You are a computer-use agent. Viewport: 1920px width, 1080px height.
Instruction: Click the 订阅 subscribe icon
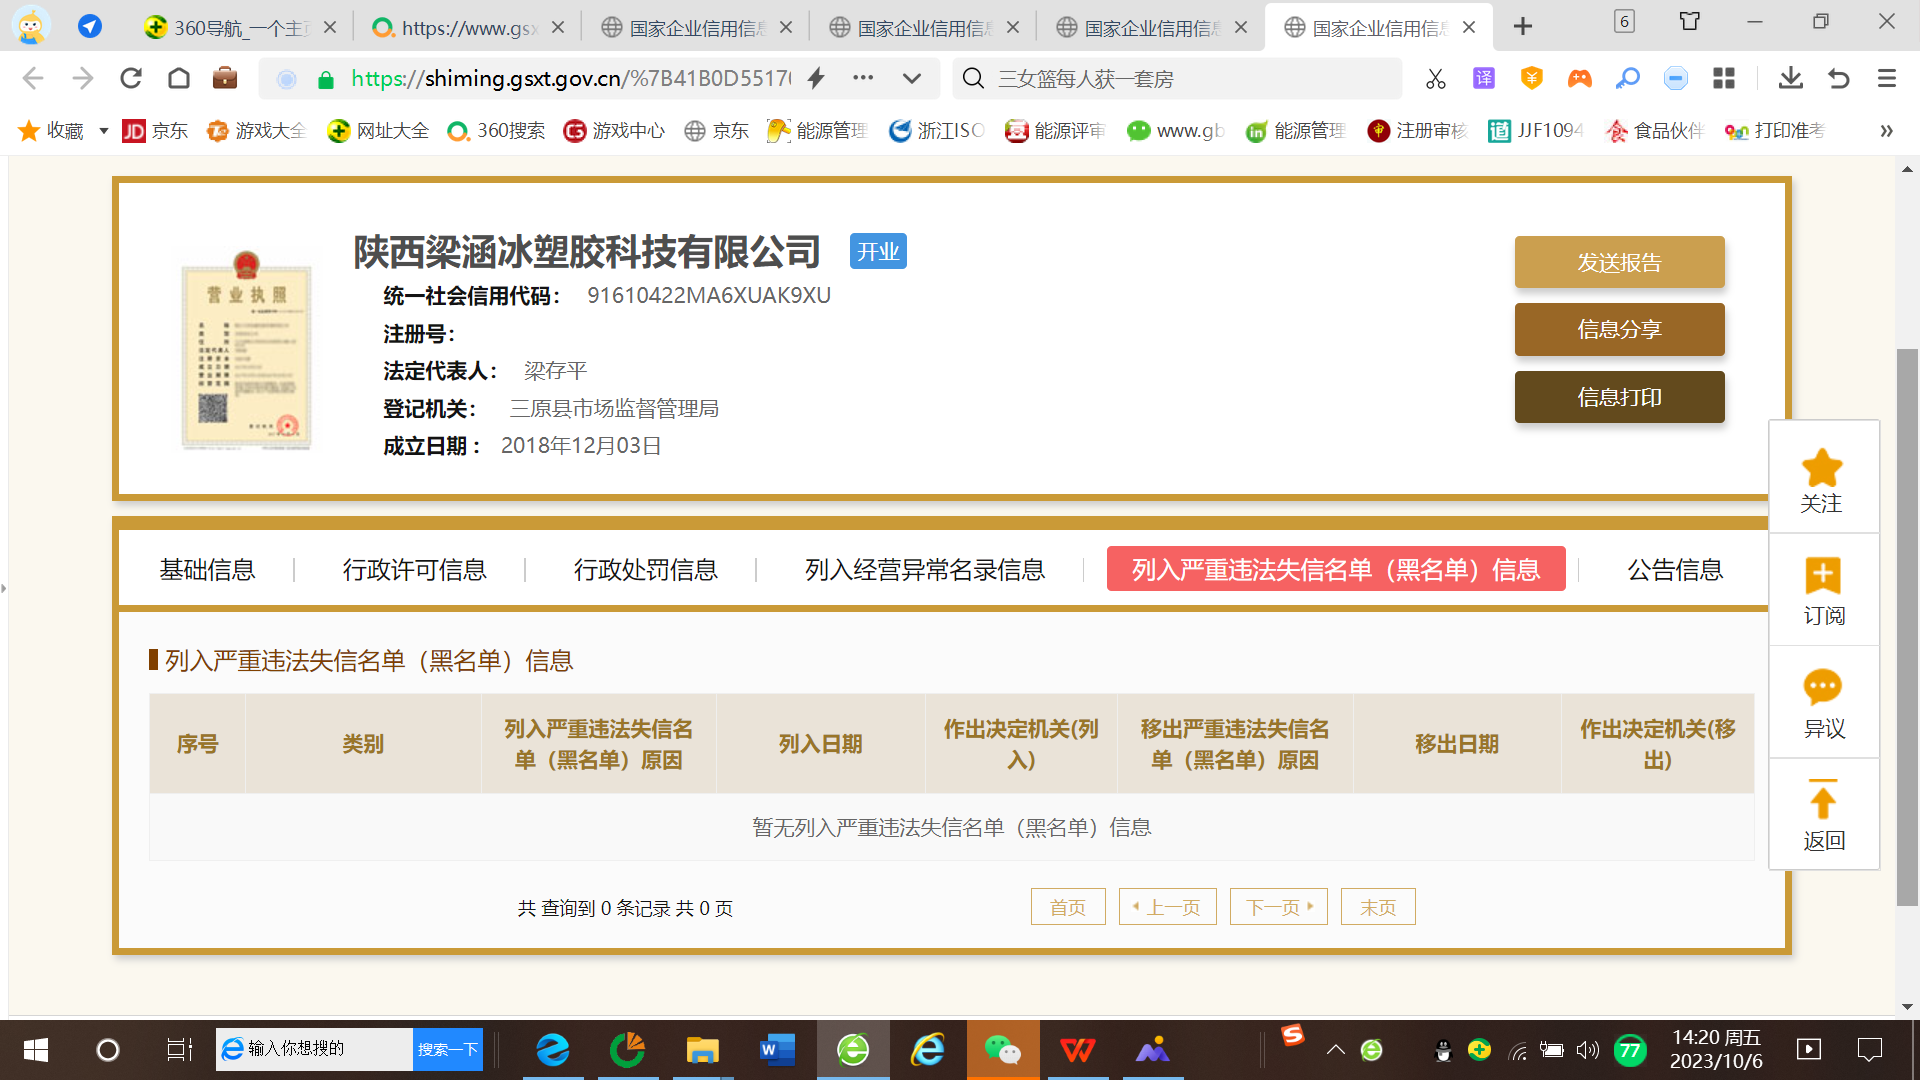click(1822, 576)
